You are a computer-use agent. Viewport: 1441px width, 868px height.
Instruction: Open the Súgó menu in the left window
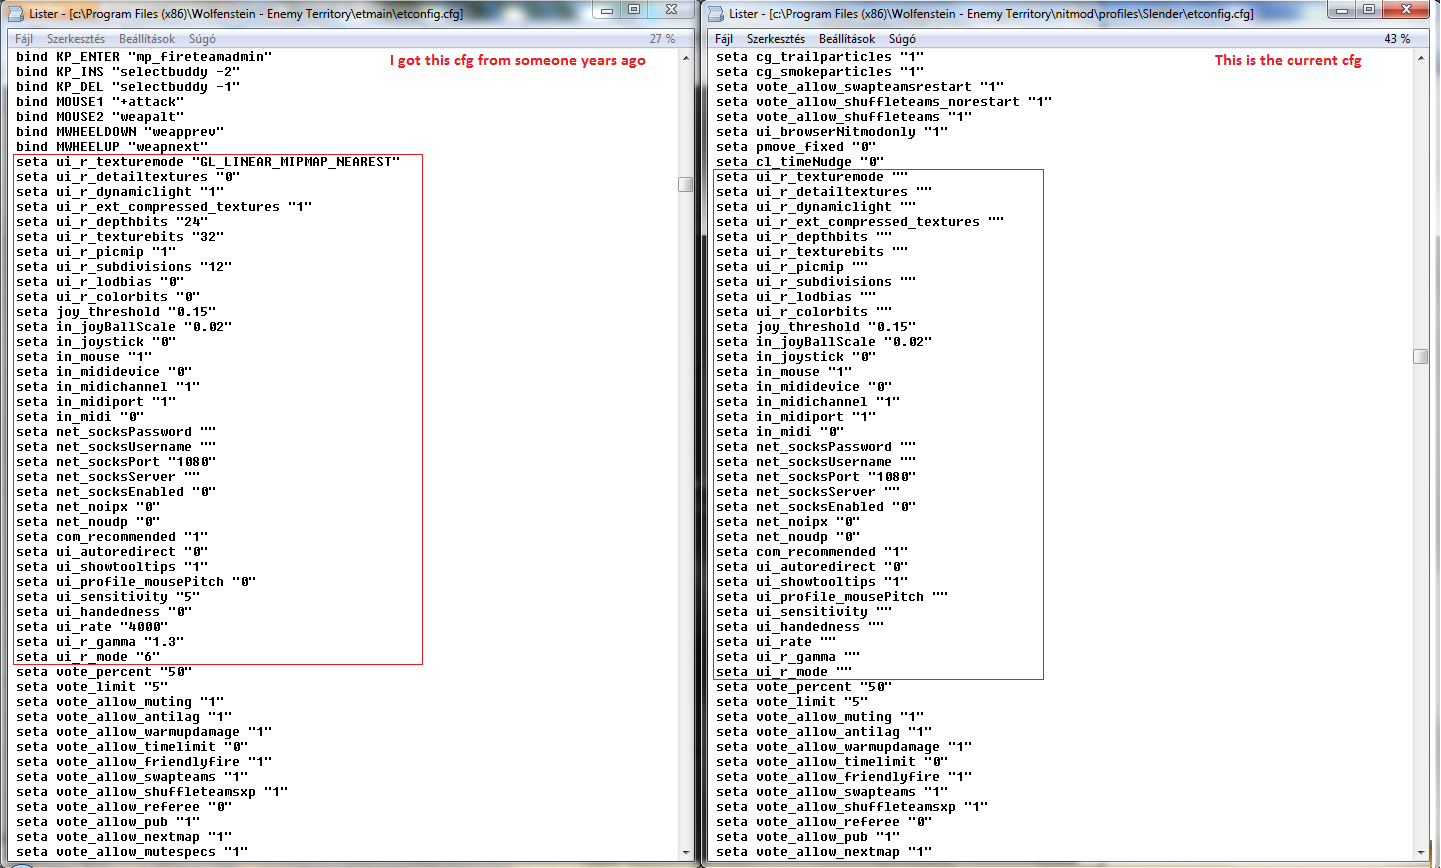(202, 39)
